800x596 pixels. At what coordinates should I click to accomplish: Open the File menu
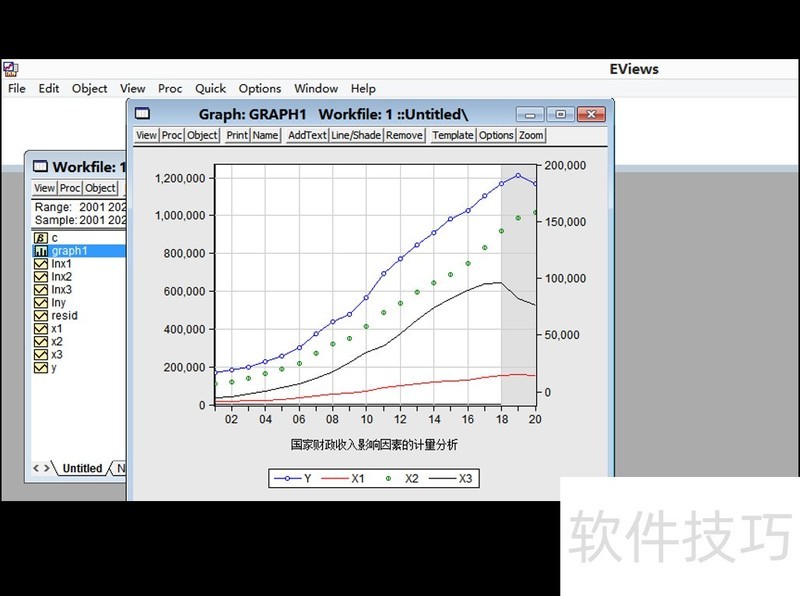coord(17,88)
